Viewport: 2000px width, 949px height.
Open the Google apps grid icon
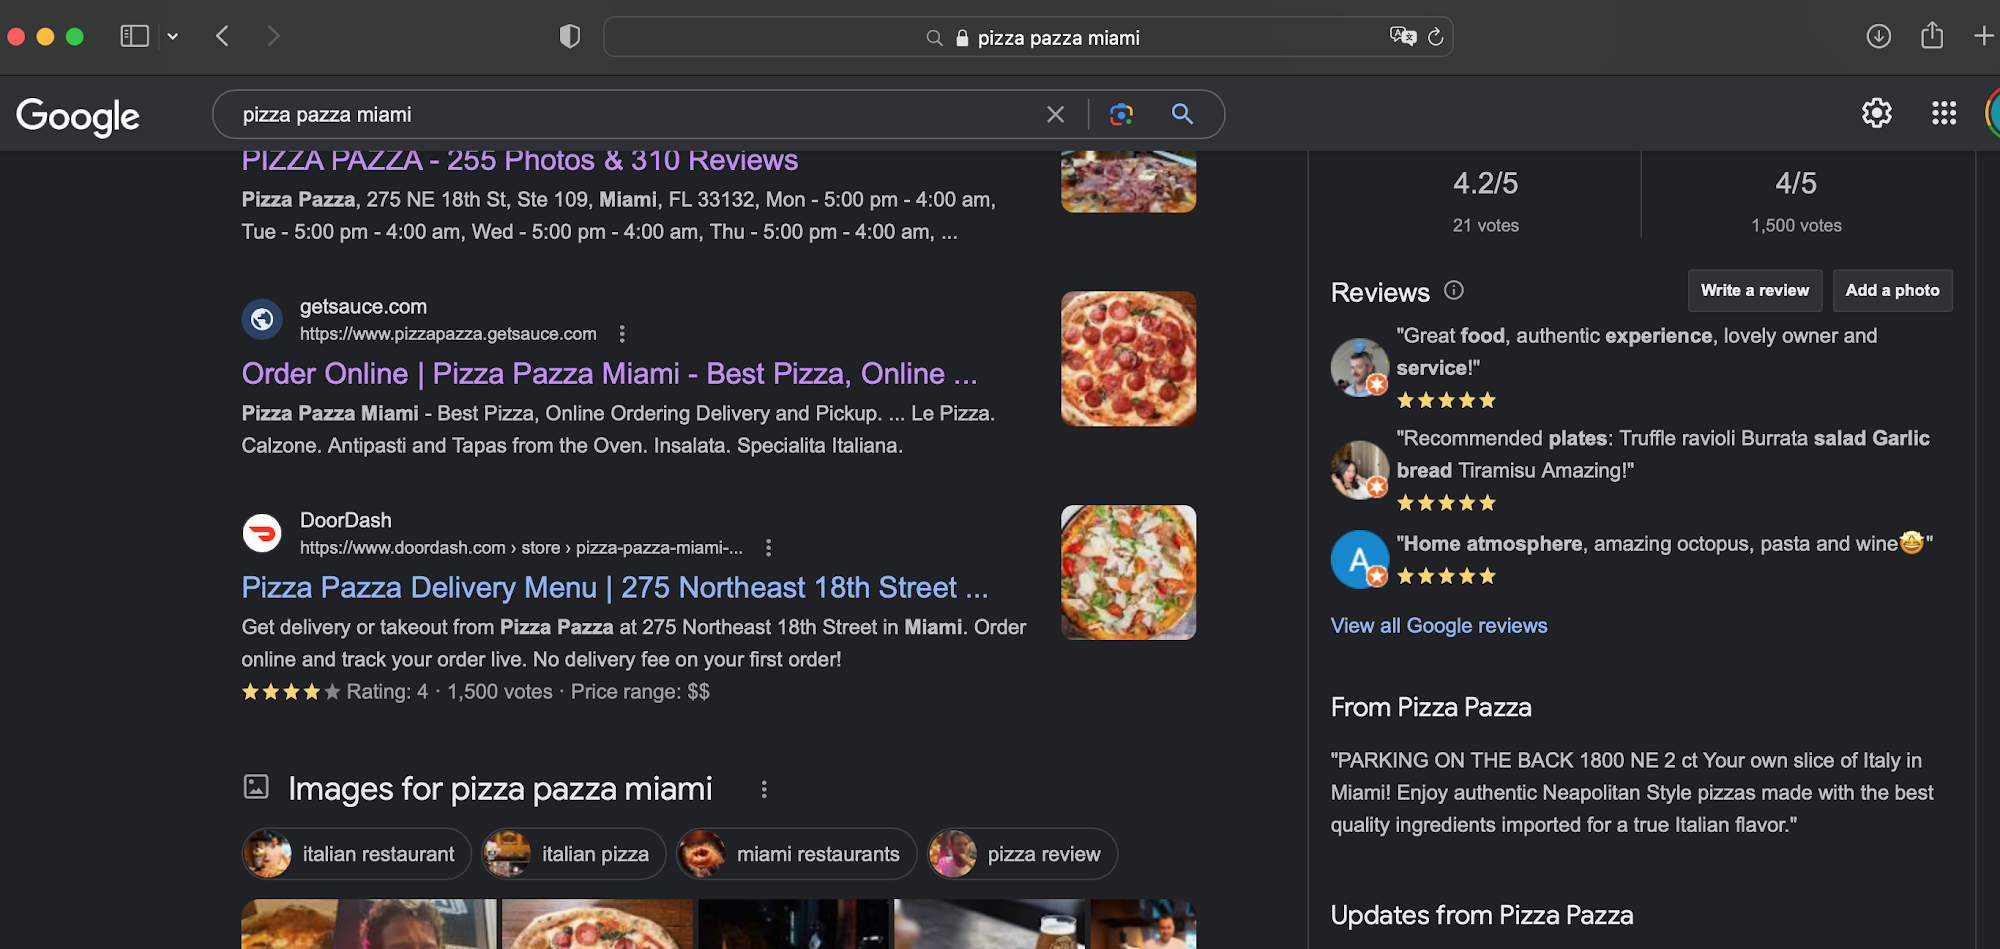click(1943, 113)
